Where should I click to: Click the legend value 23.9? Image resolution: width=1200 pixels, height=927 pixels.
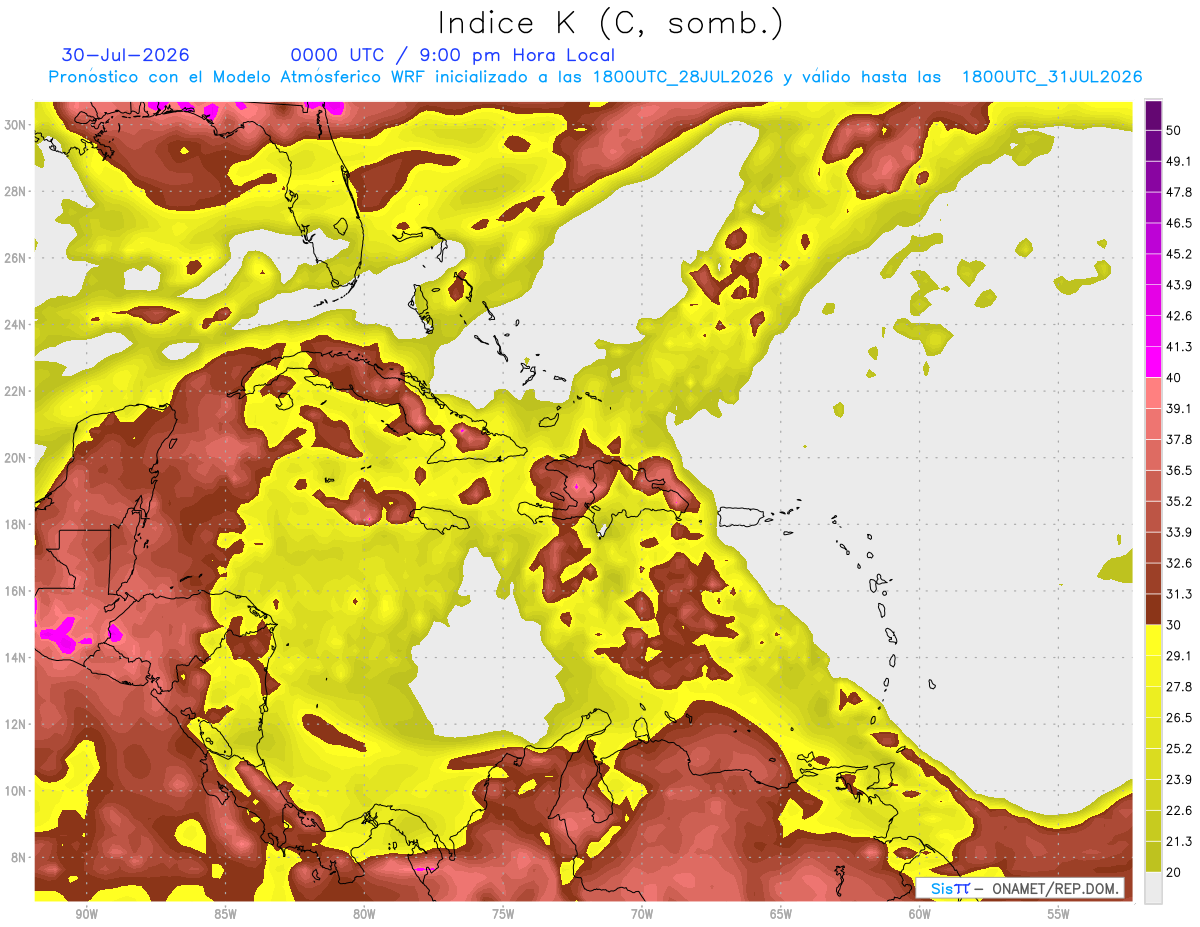tap(1179, 779)
